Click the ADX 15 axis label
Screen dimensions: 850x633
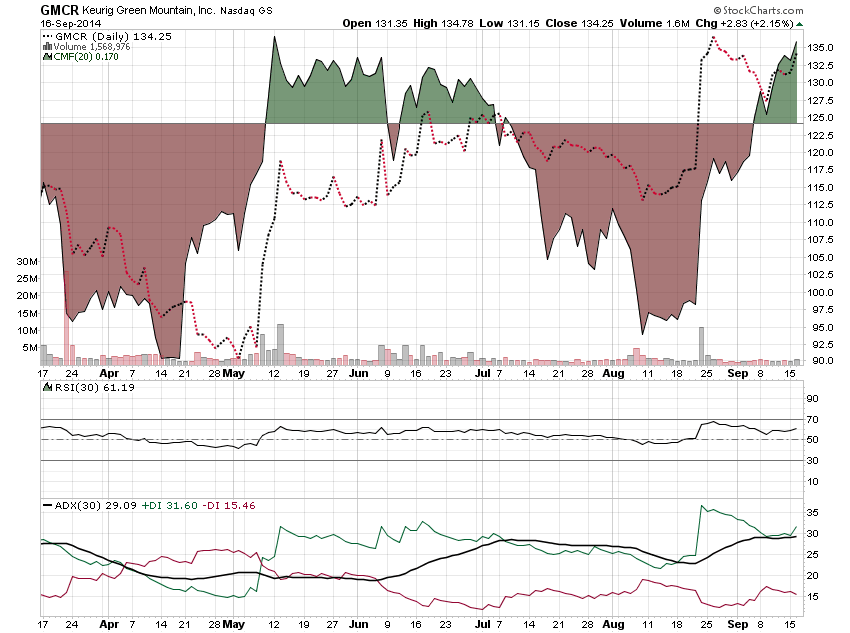812,597
